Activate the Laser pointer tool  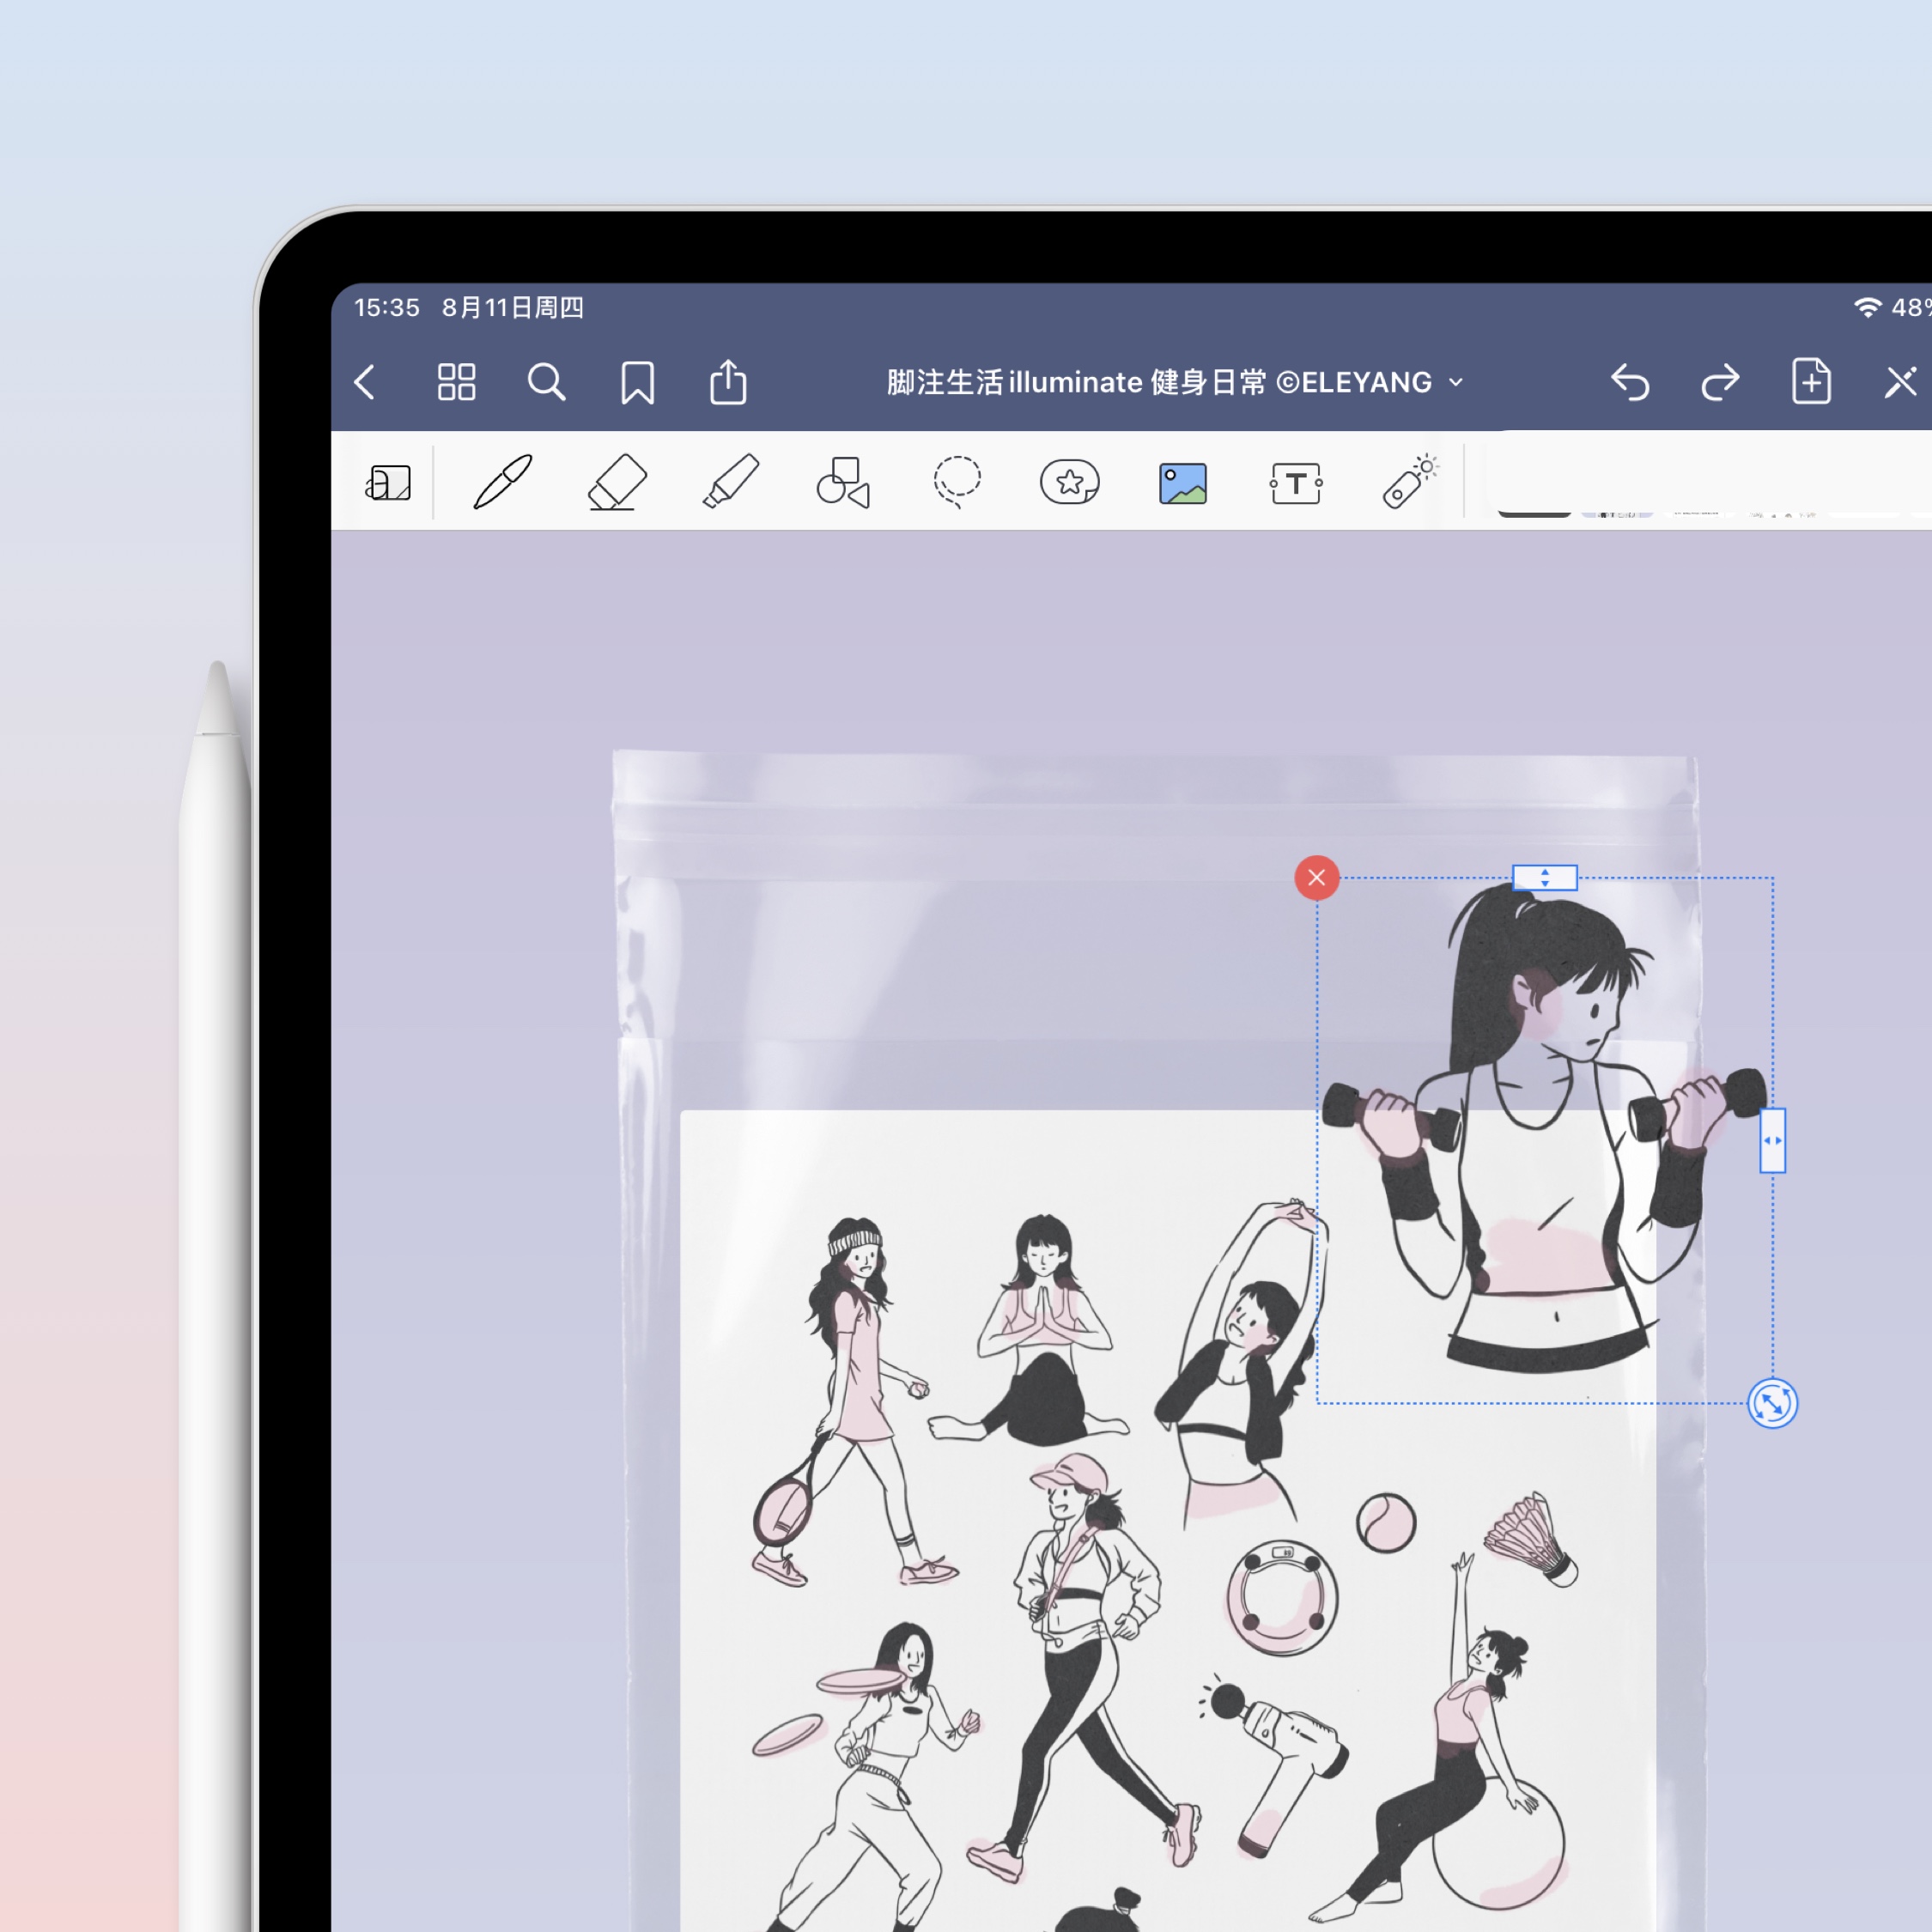(x=1409, y=483)
